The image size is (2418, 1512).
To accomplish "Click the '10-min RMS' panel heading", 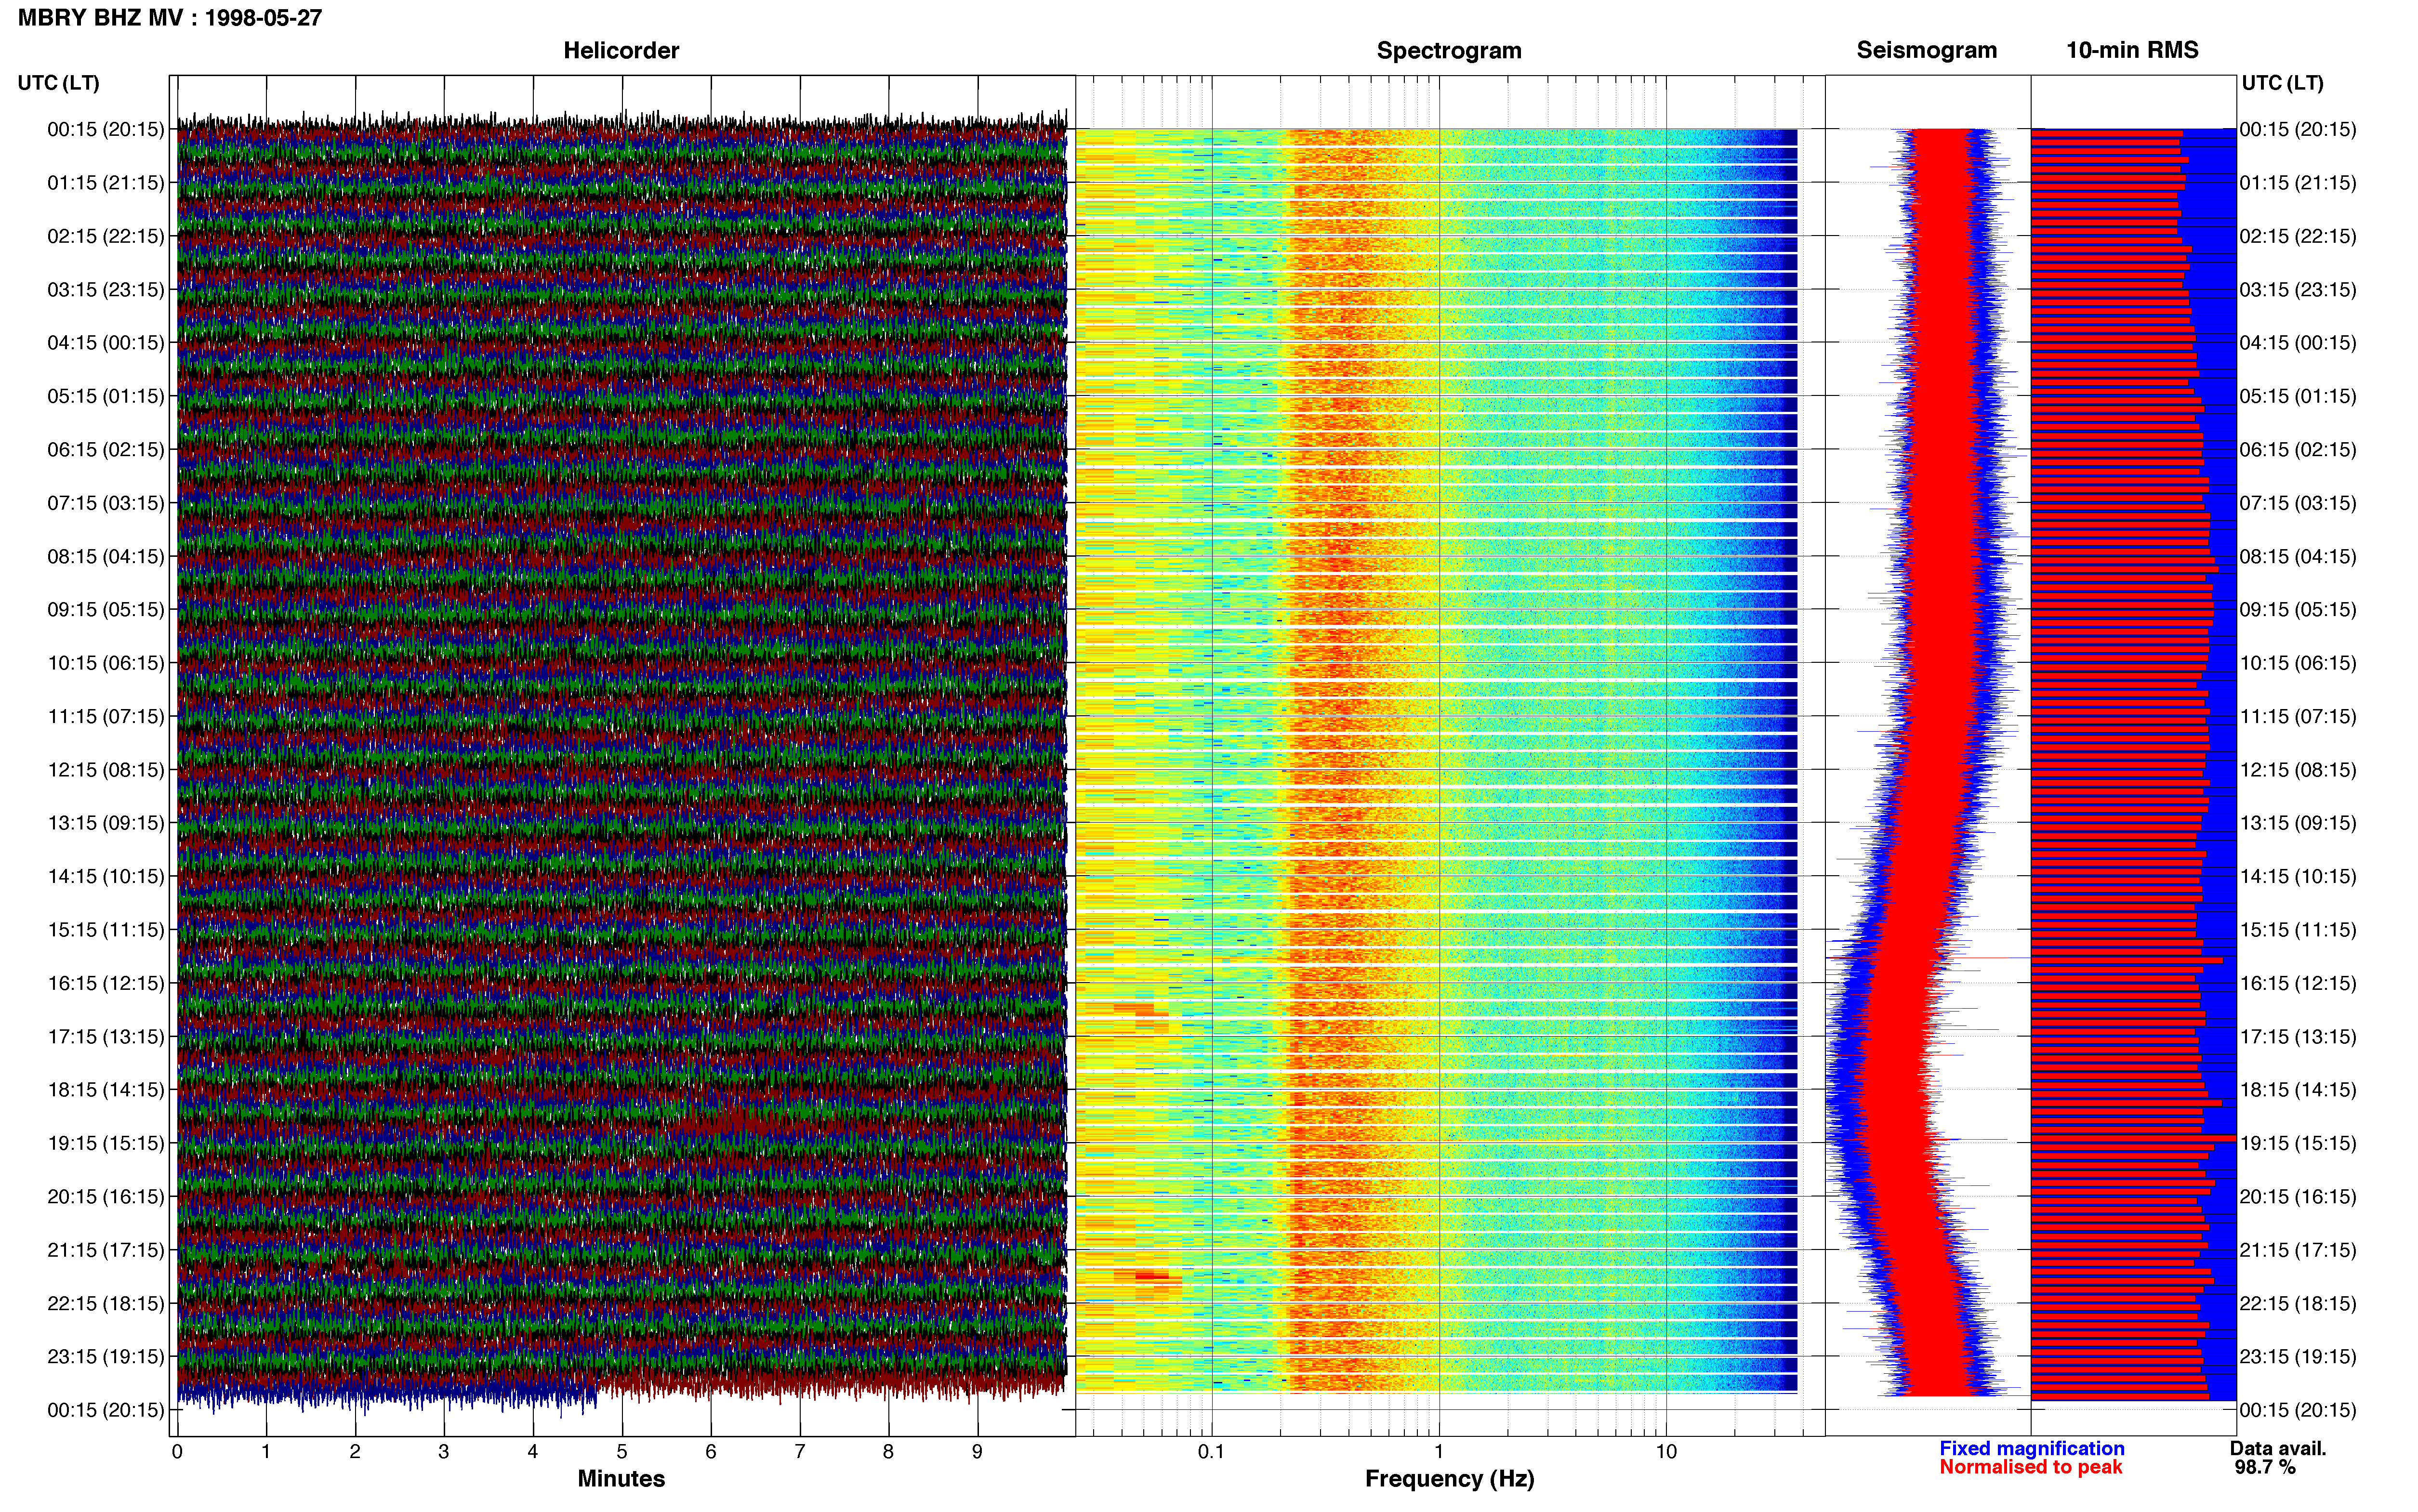I will tap(2132, 51).
